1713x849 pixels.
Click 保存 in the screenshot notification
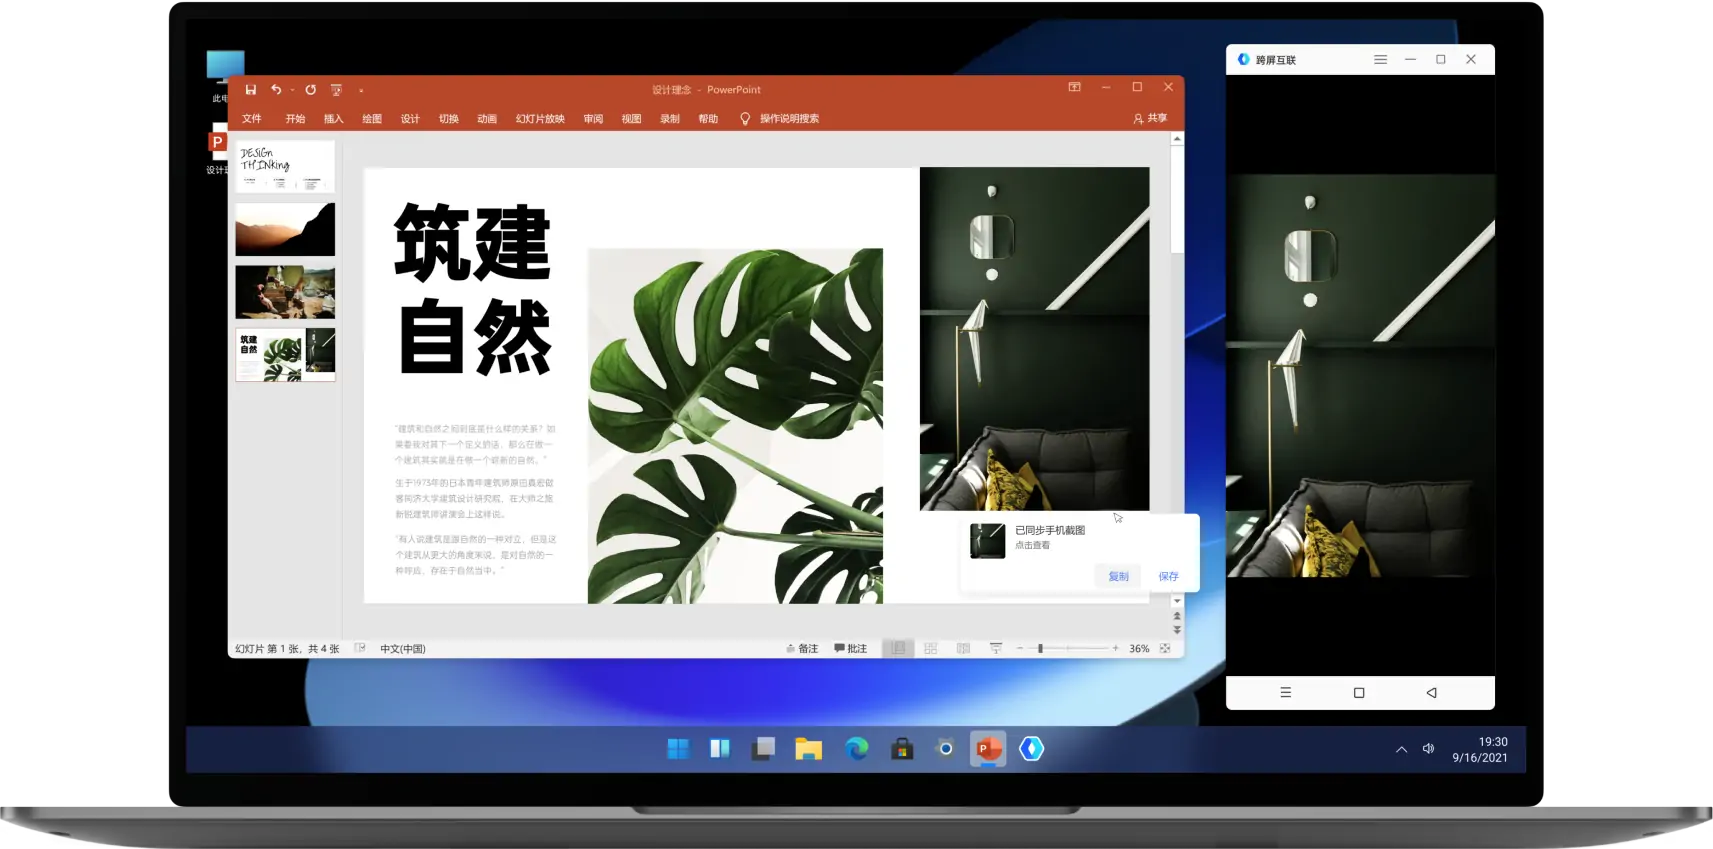(x=1168, y=577)
